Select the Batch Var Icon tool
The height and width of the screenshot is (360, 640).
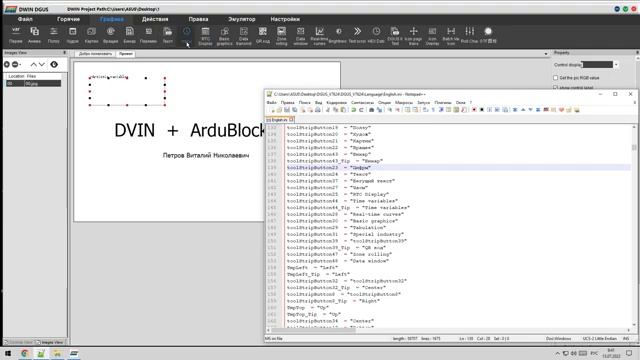(451, 36)
